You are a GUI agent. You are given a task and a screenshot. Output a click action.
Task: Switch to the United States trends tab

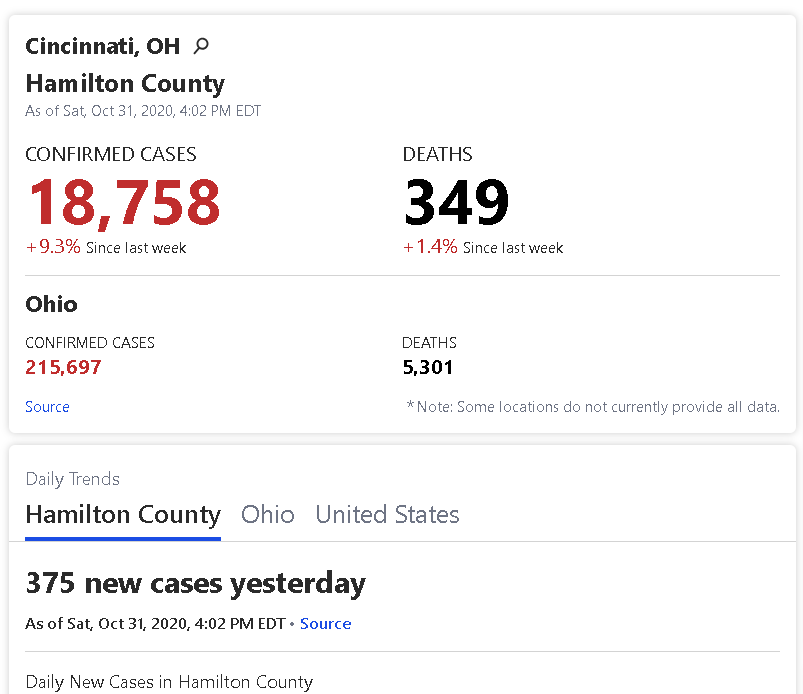coord(387,515)
